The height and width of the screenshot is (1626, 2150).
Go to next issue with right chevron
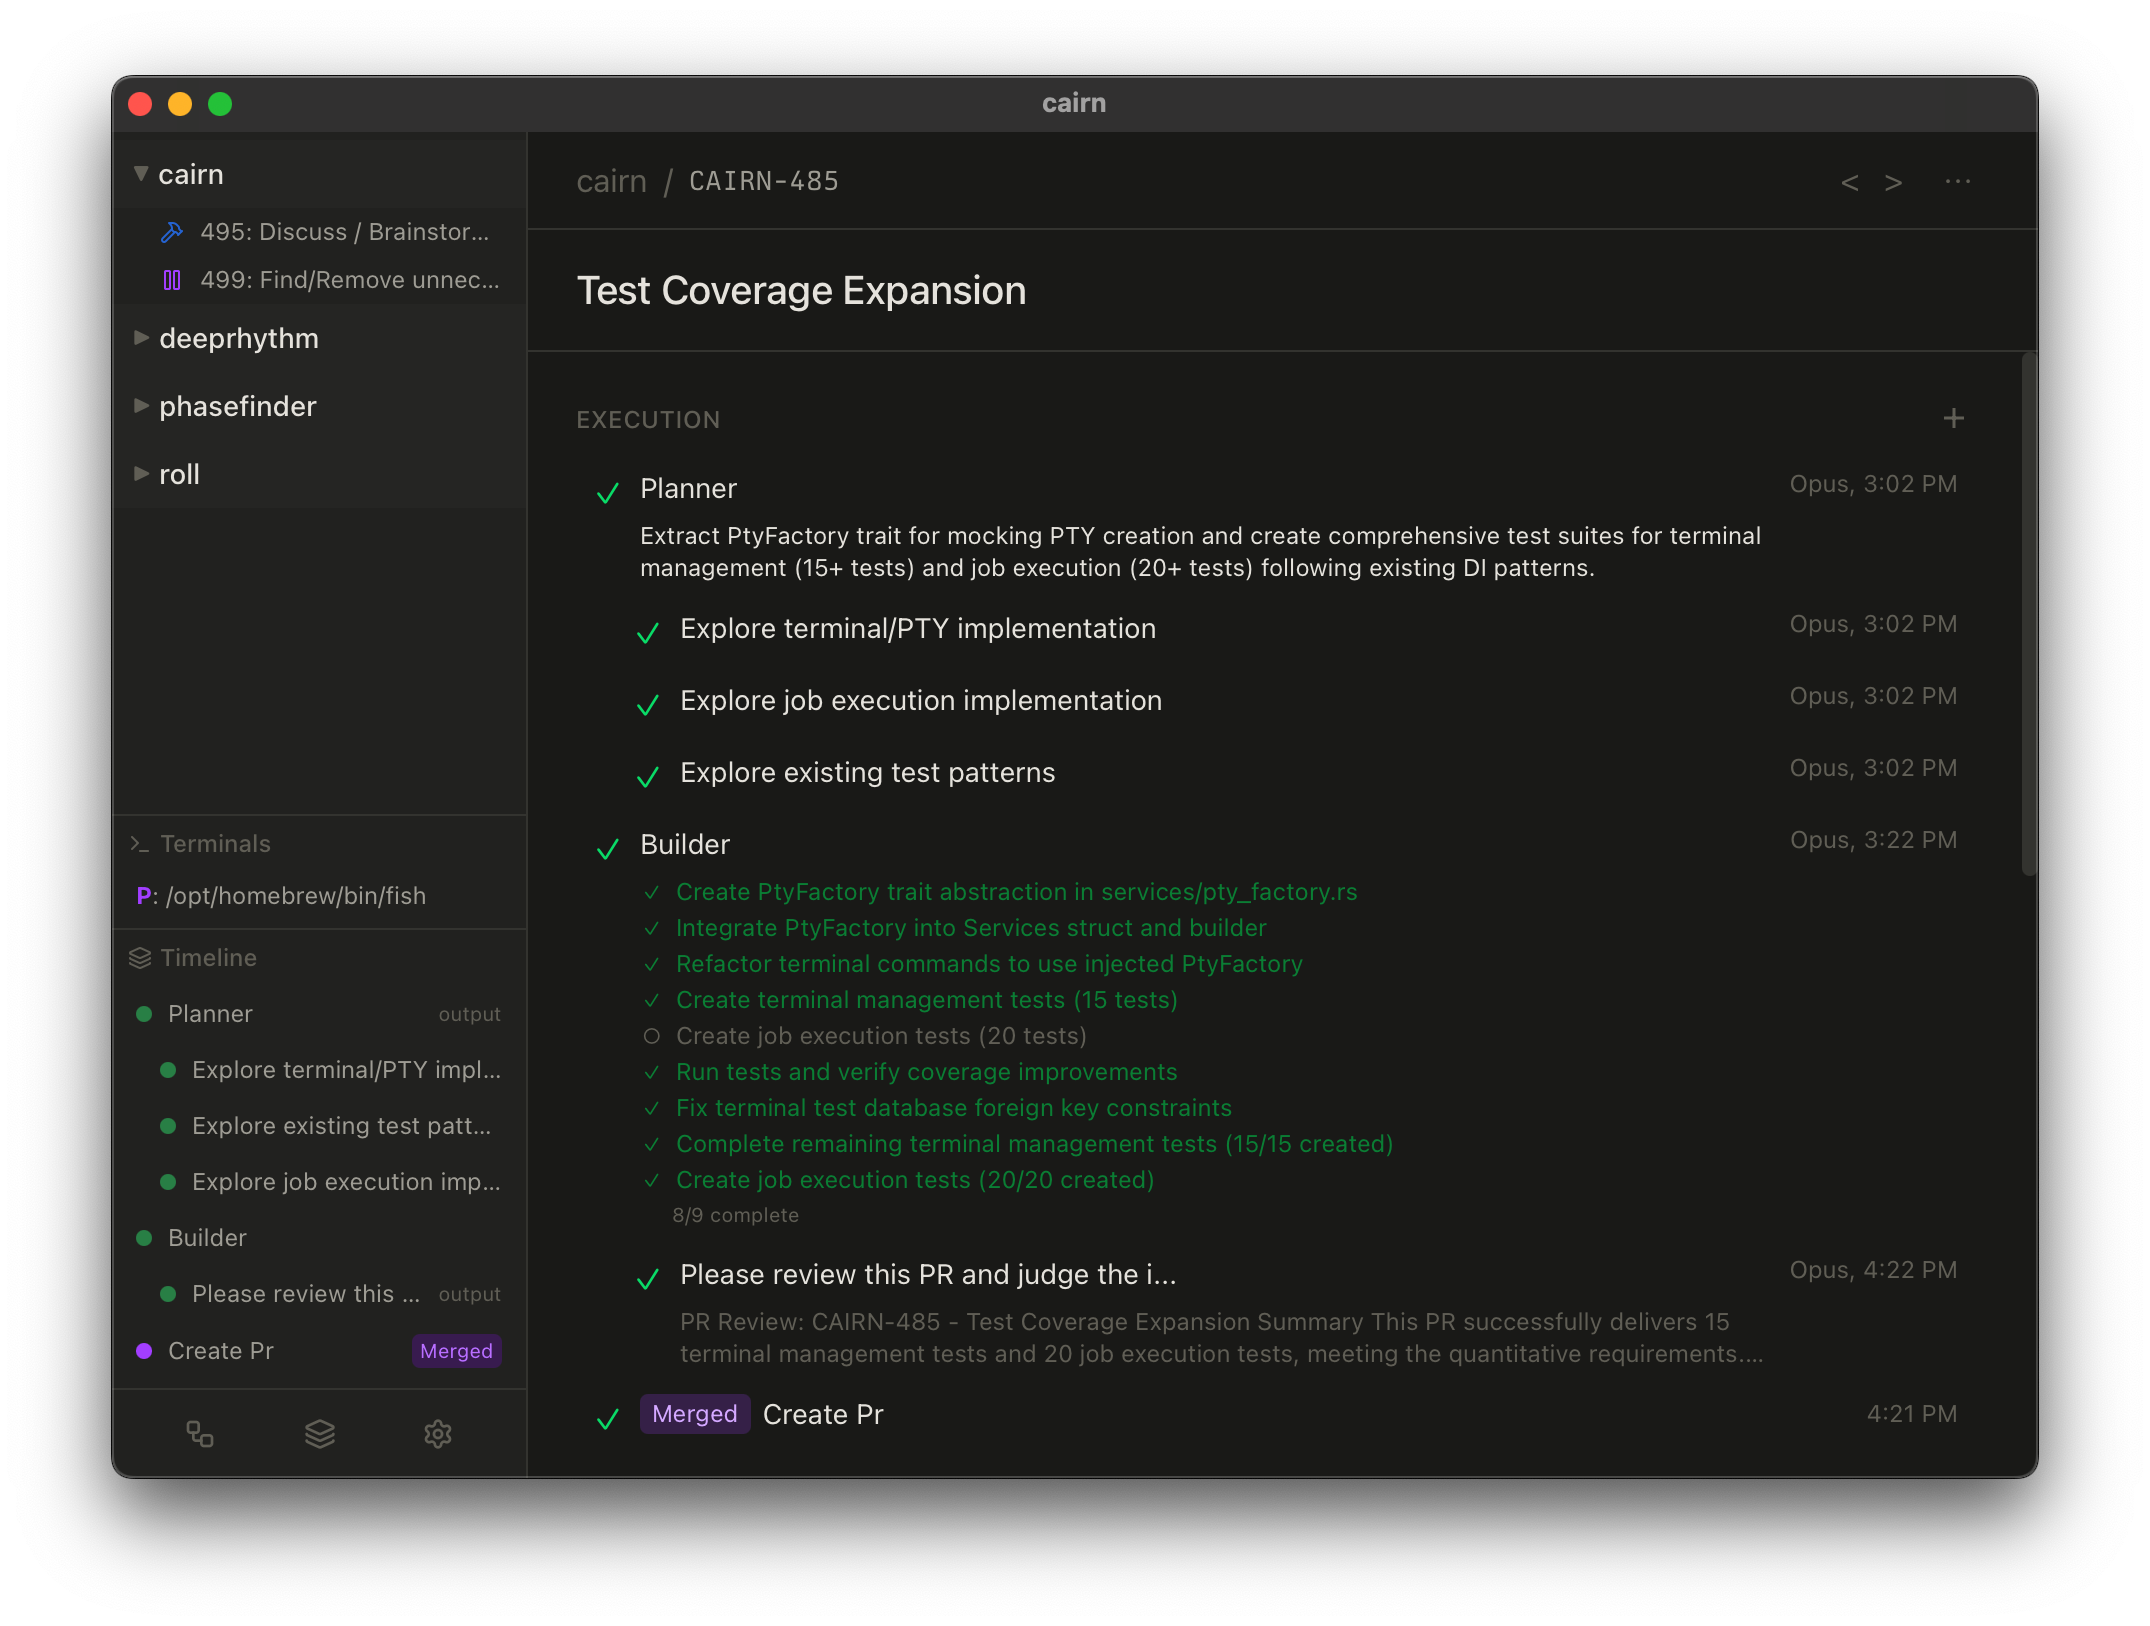1893,182
